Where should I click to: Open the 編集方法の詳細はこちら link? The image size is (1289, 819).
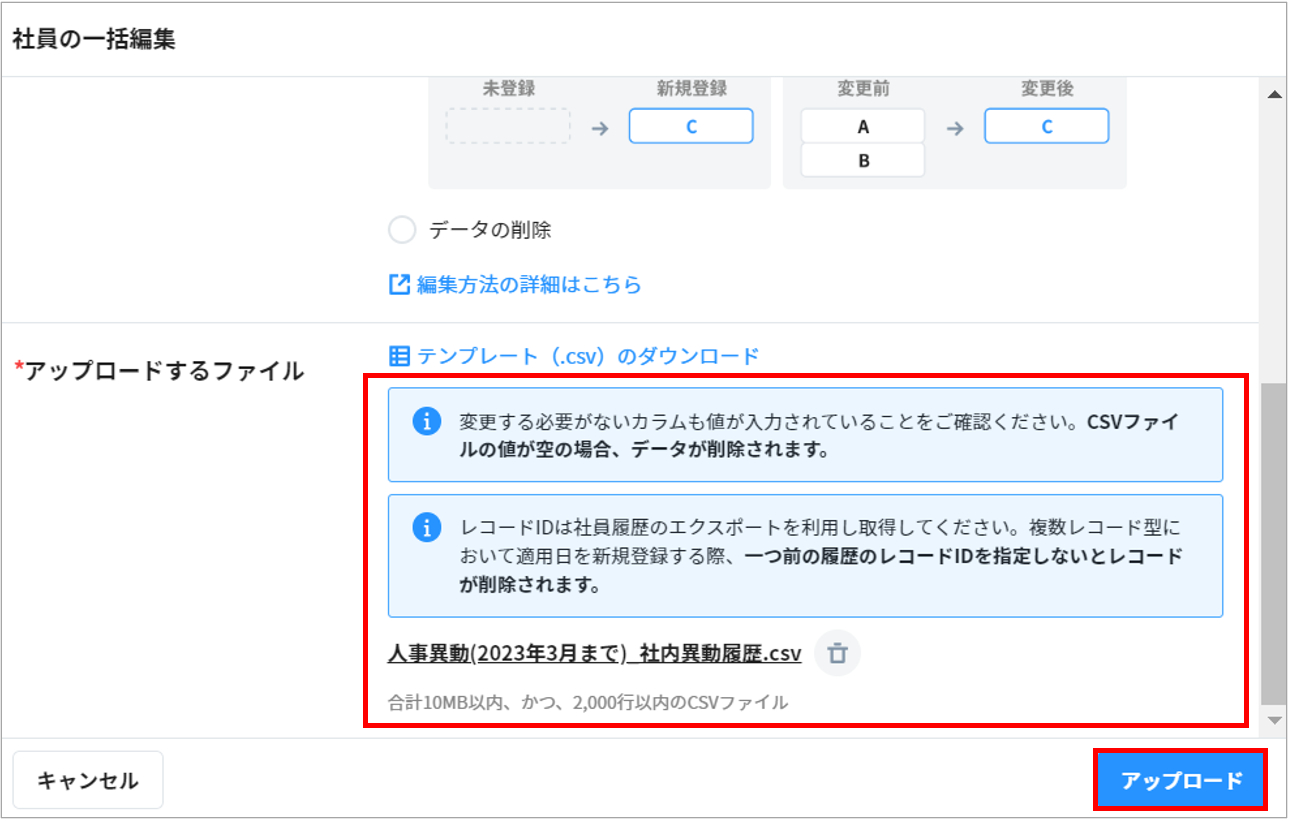point(529,285)
